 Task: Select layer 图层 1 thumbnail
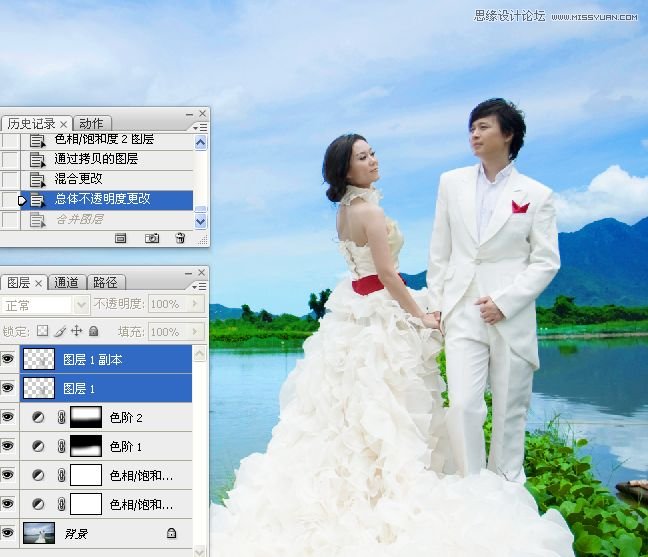click(39, 388)
